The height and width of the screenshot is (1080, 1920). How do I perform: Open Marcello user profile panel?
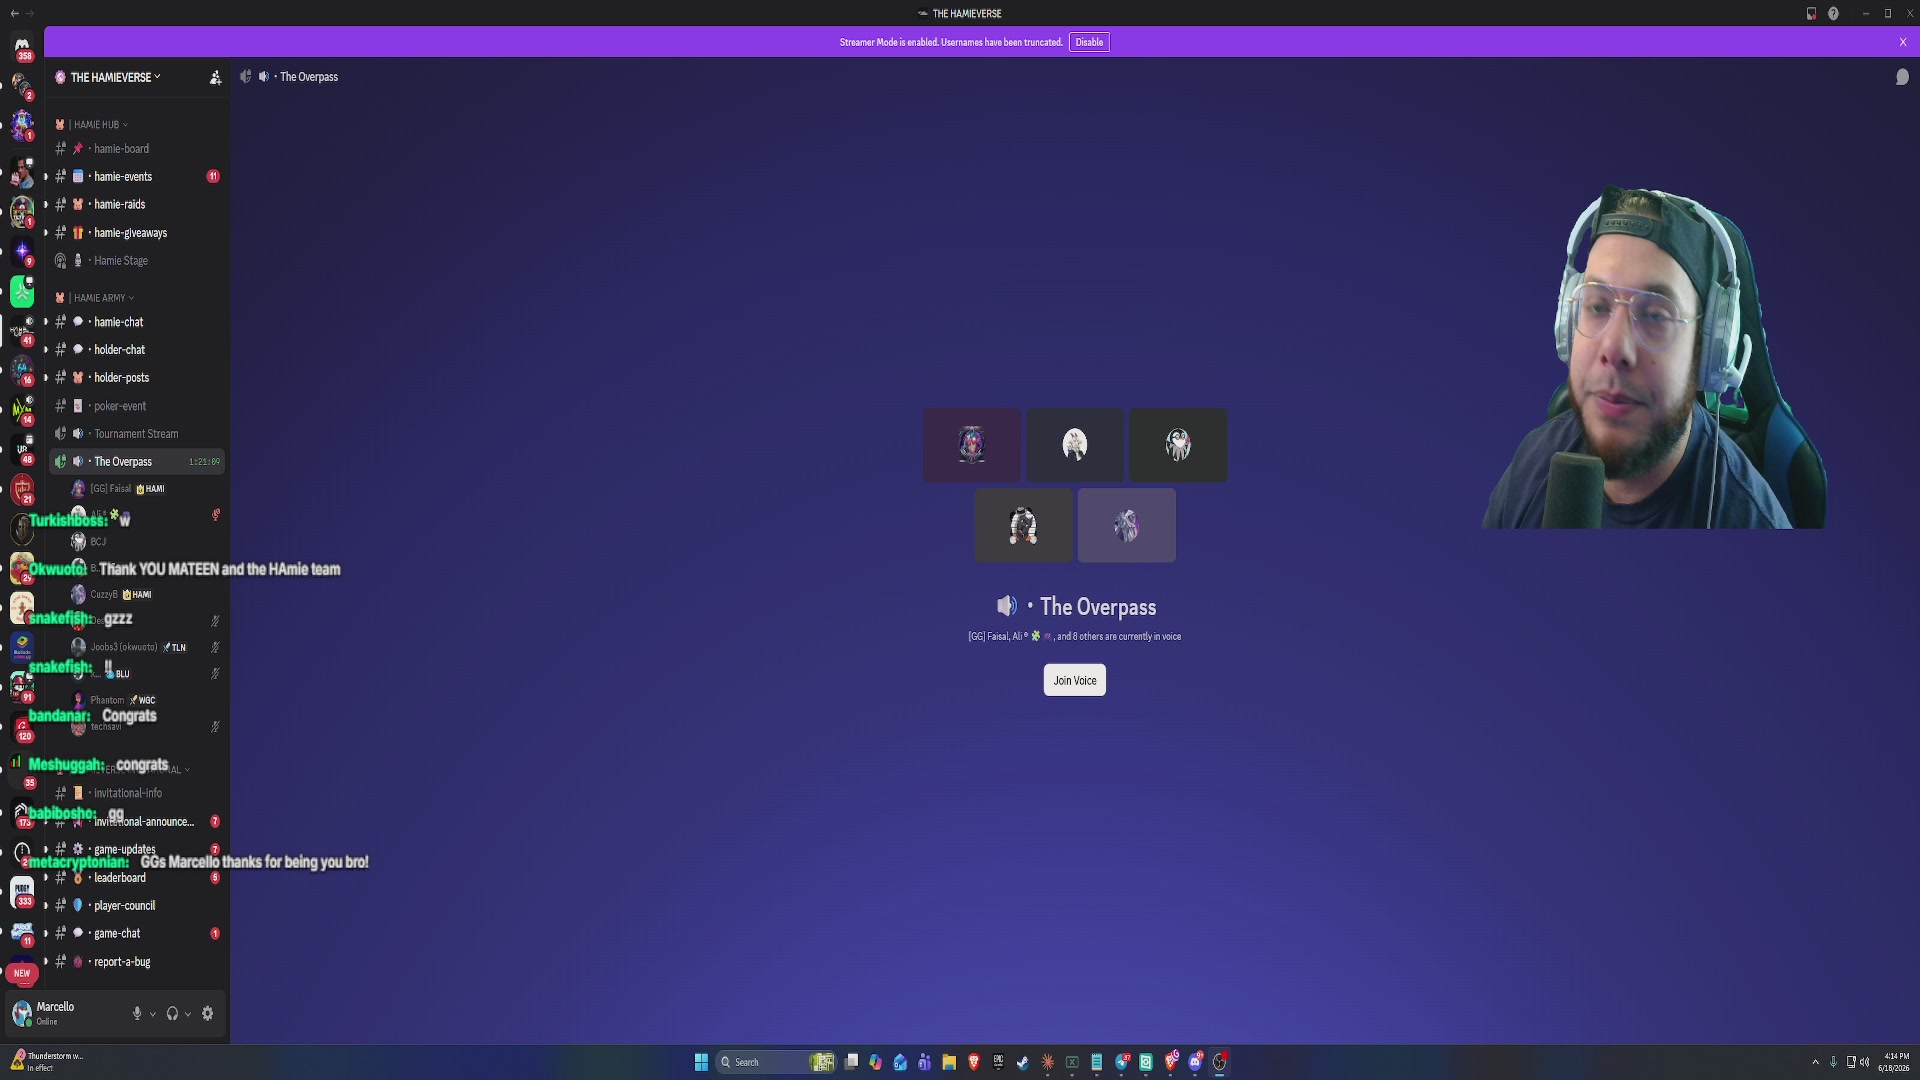65,1013
